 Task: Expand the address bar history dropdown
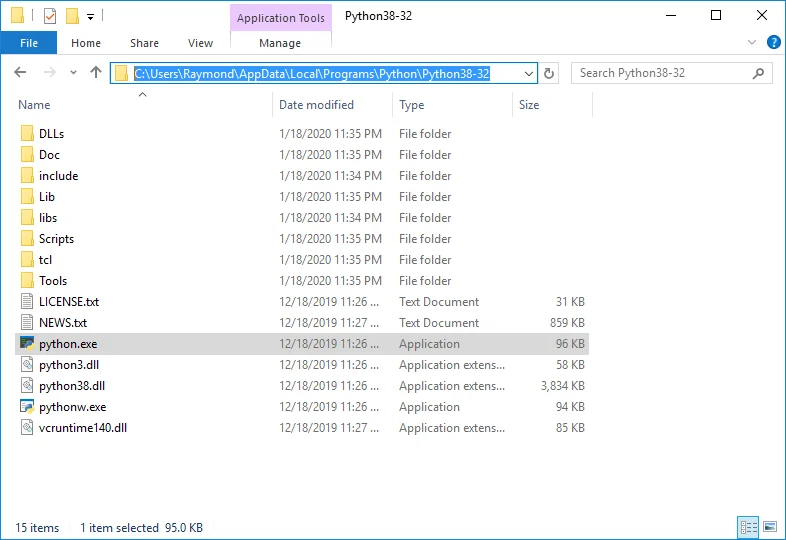(x=529, y=73)
